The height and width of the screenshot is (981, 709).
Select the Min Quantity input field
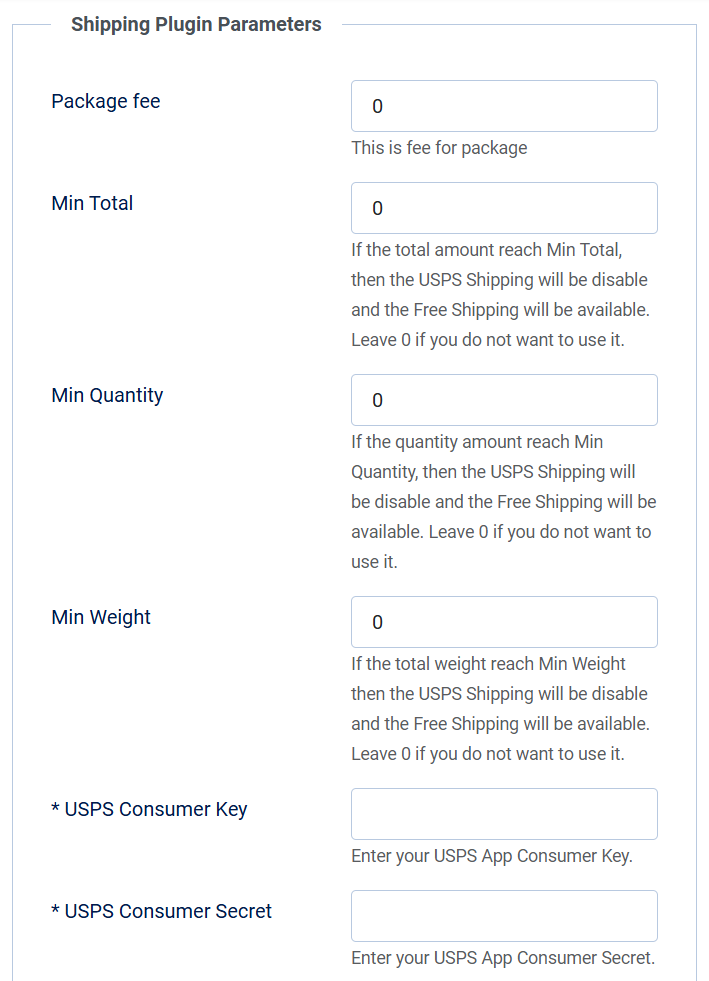click(x=504, y=400)
